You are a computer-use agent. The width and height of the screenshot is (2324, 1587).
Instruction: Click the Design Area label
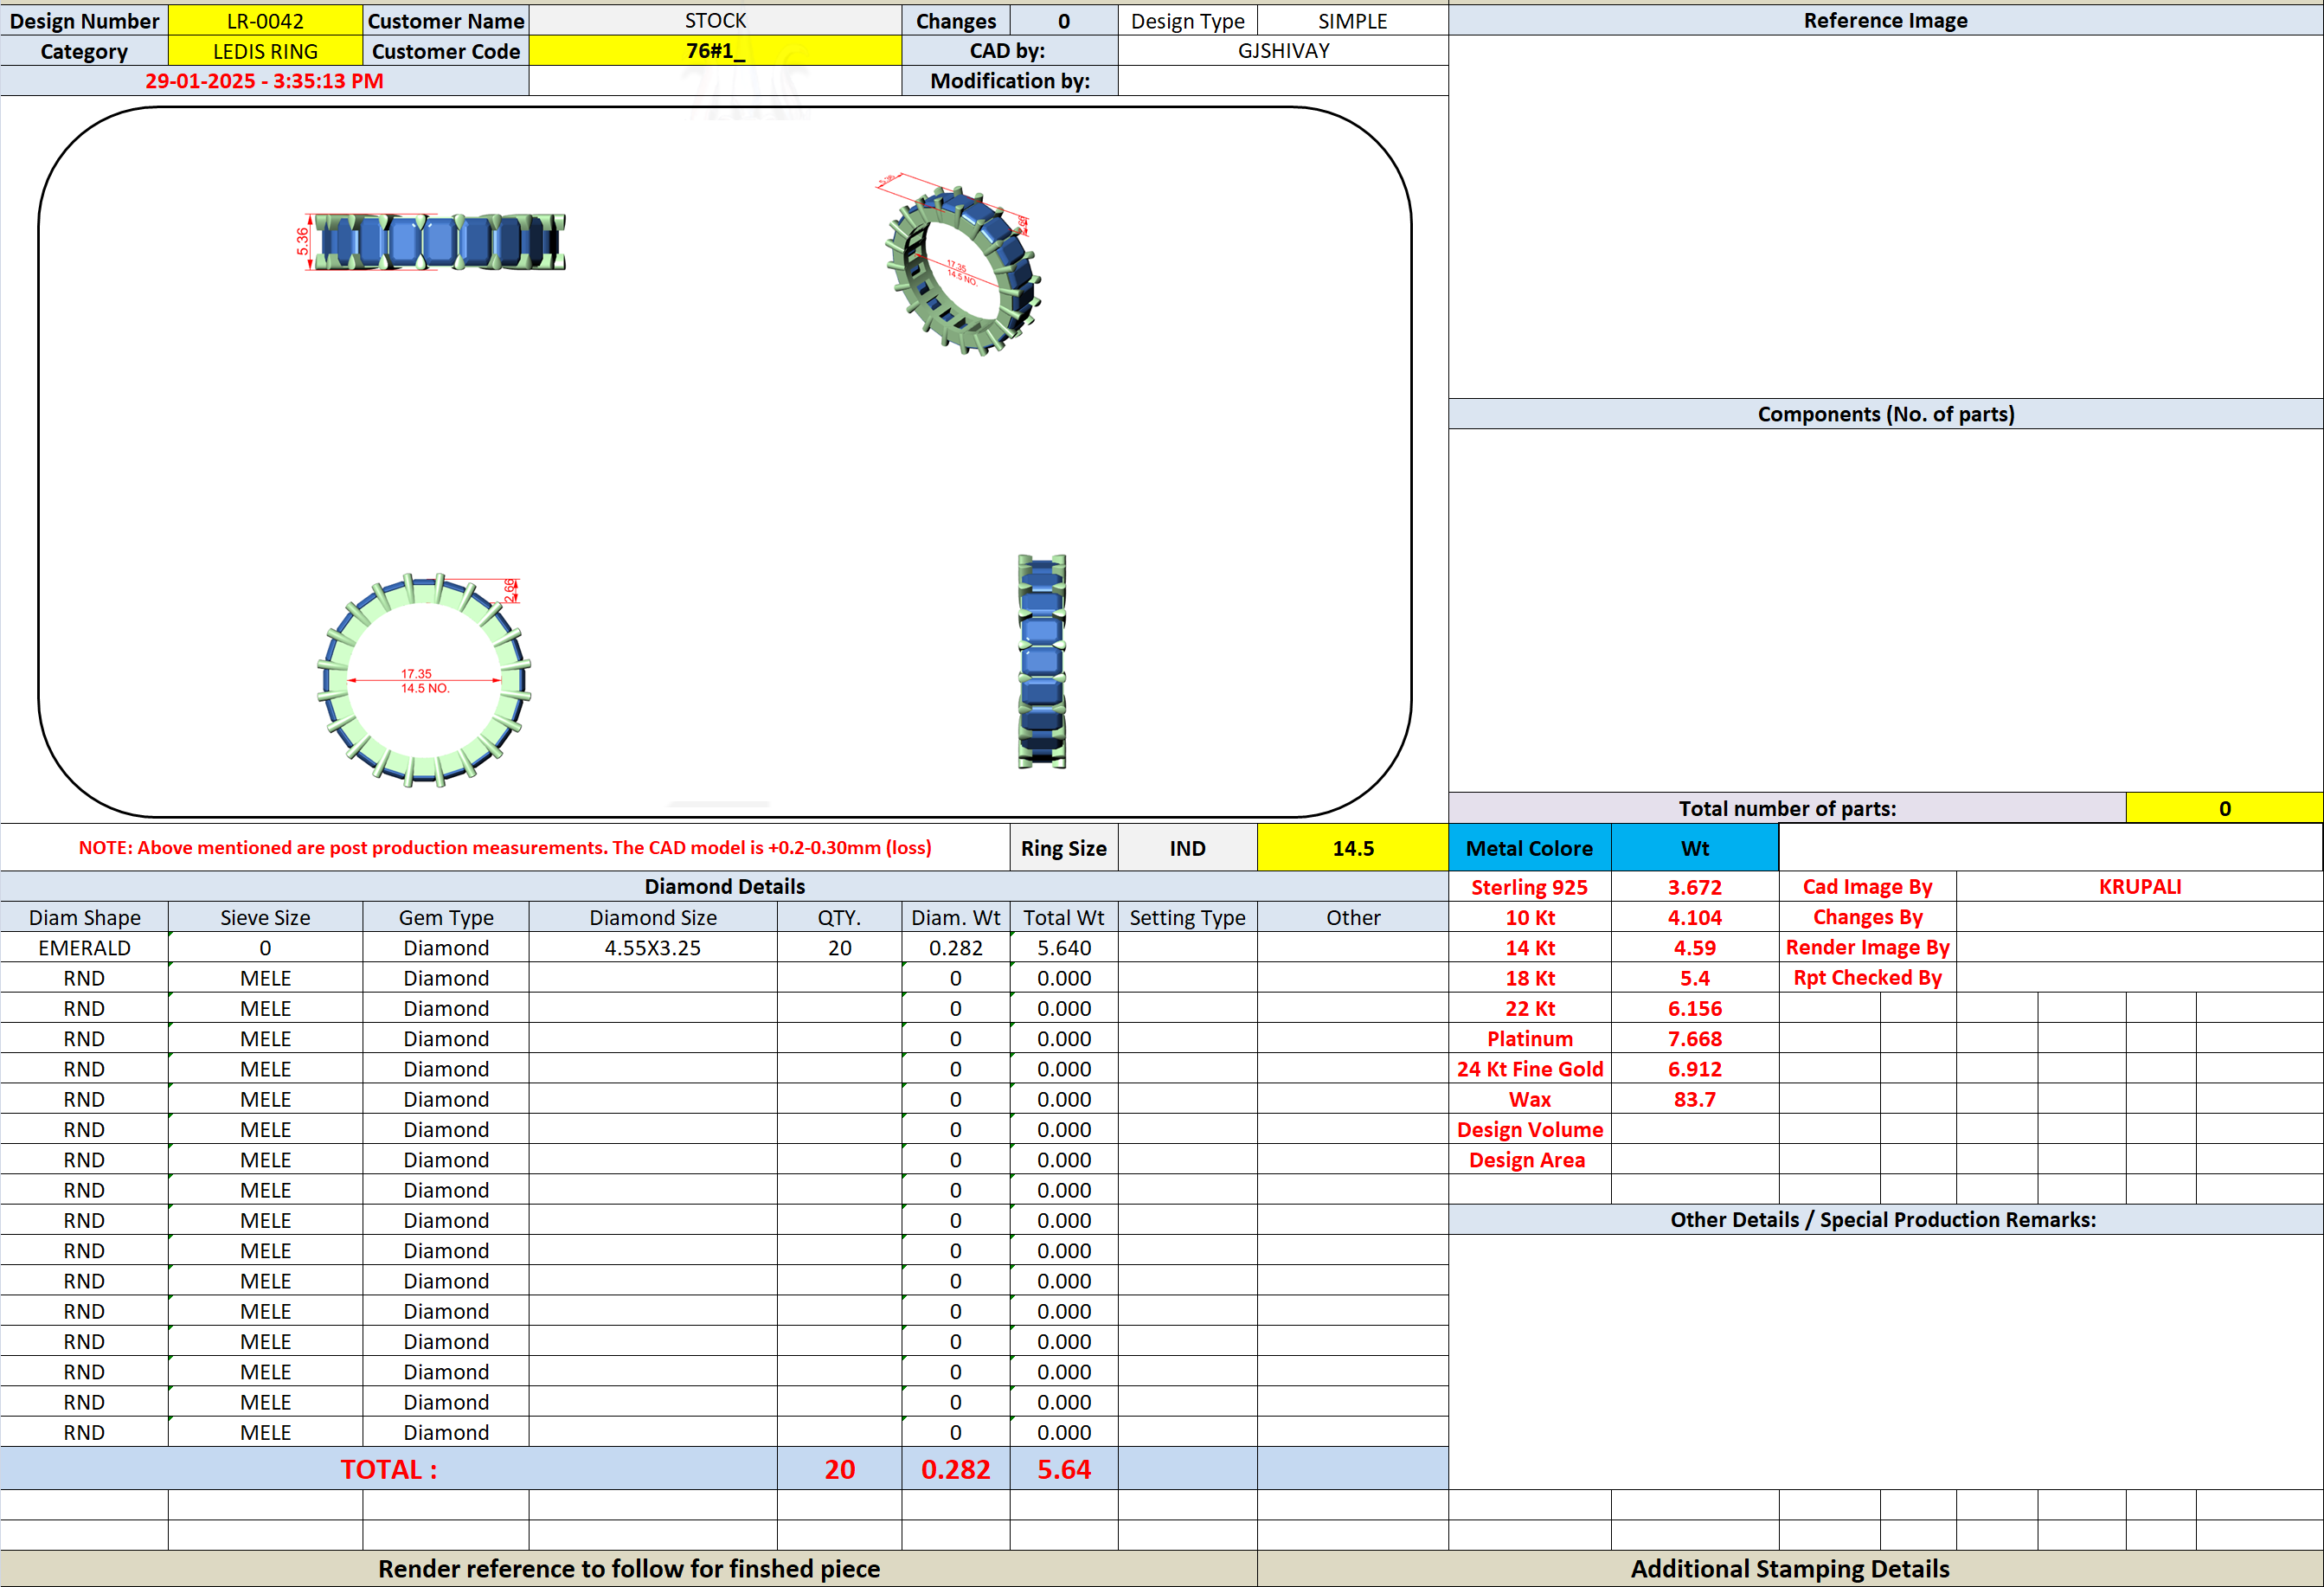tap(1530, 1160)
